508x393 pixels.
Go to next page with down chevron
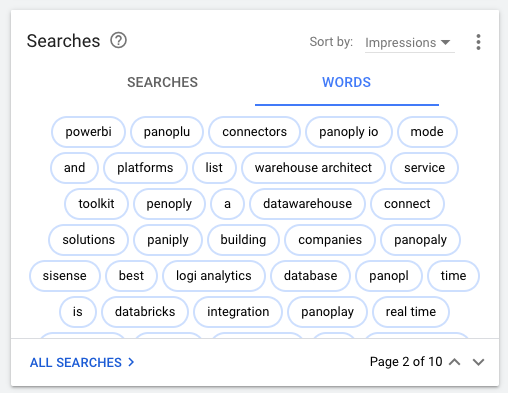(x=478, y=362)
